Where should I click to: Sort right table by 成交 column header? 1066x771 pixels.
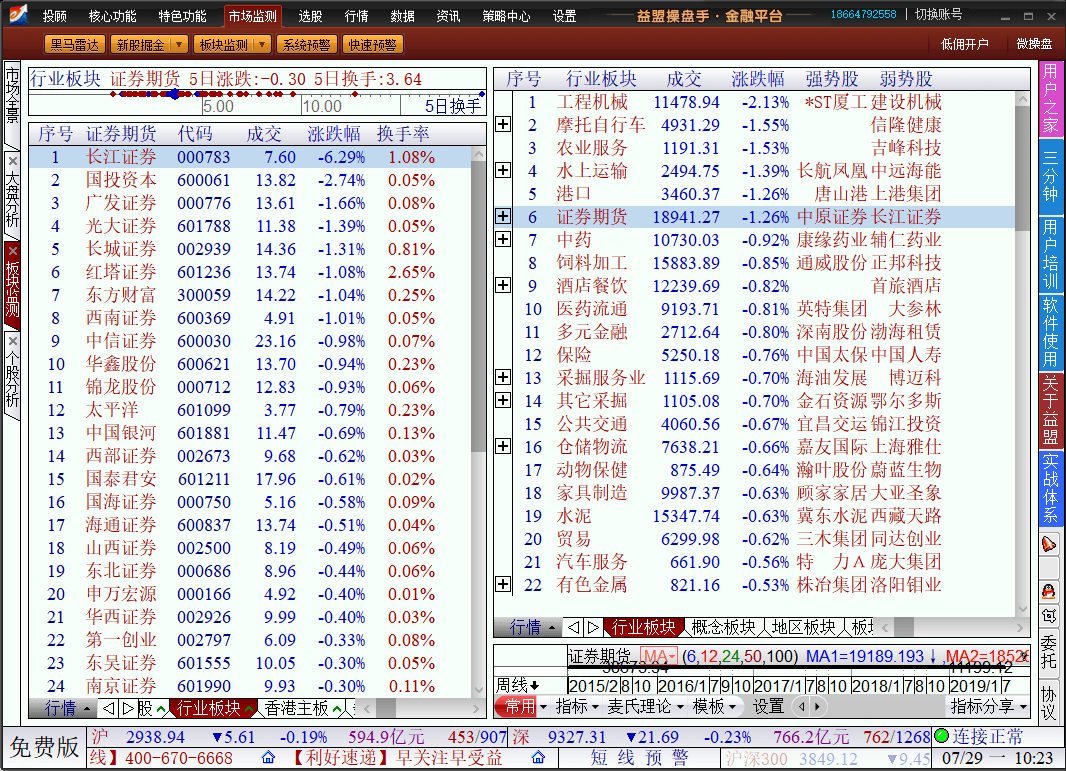point(683,79)
